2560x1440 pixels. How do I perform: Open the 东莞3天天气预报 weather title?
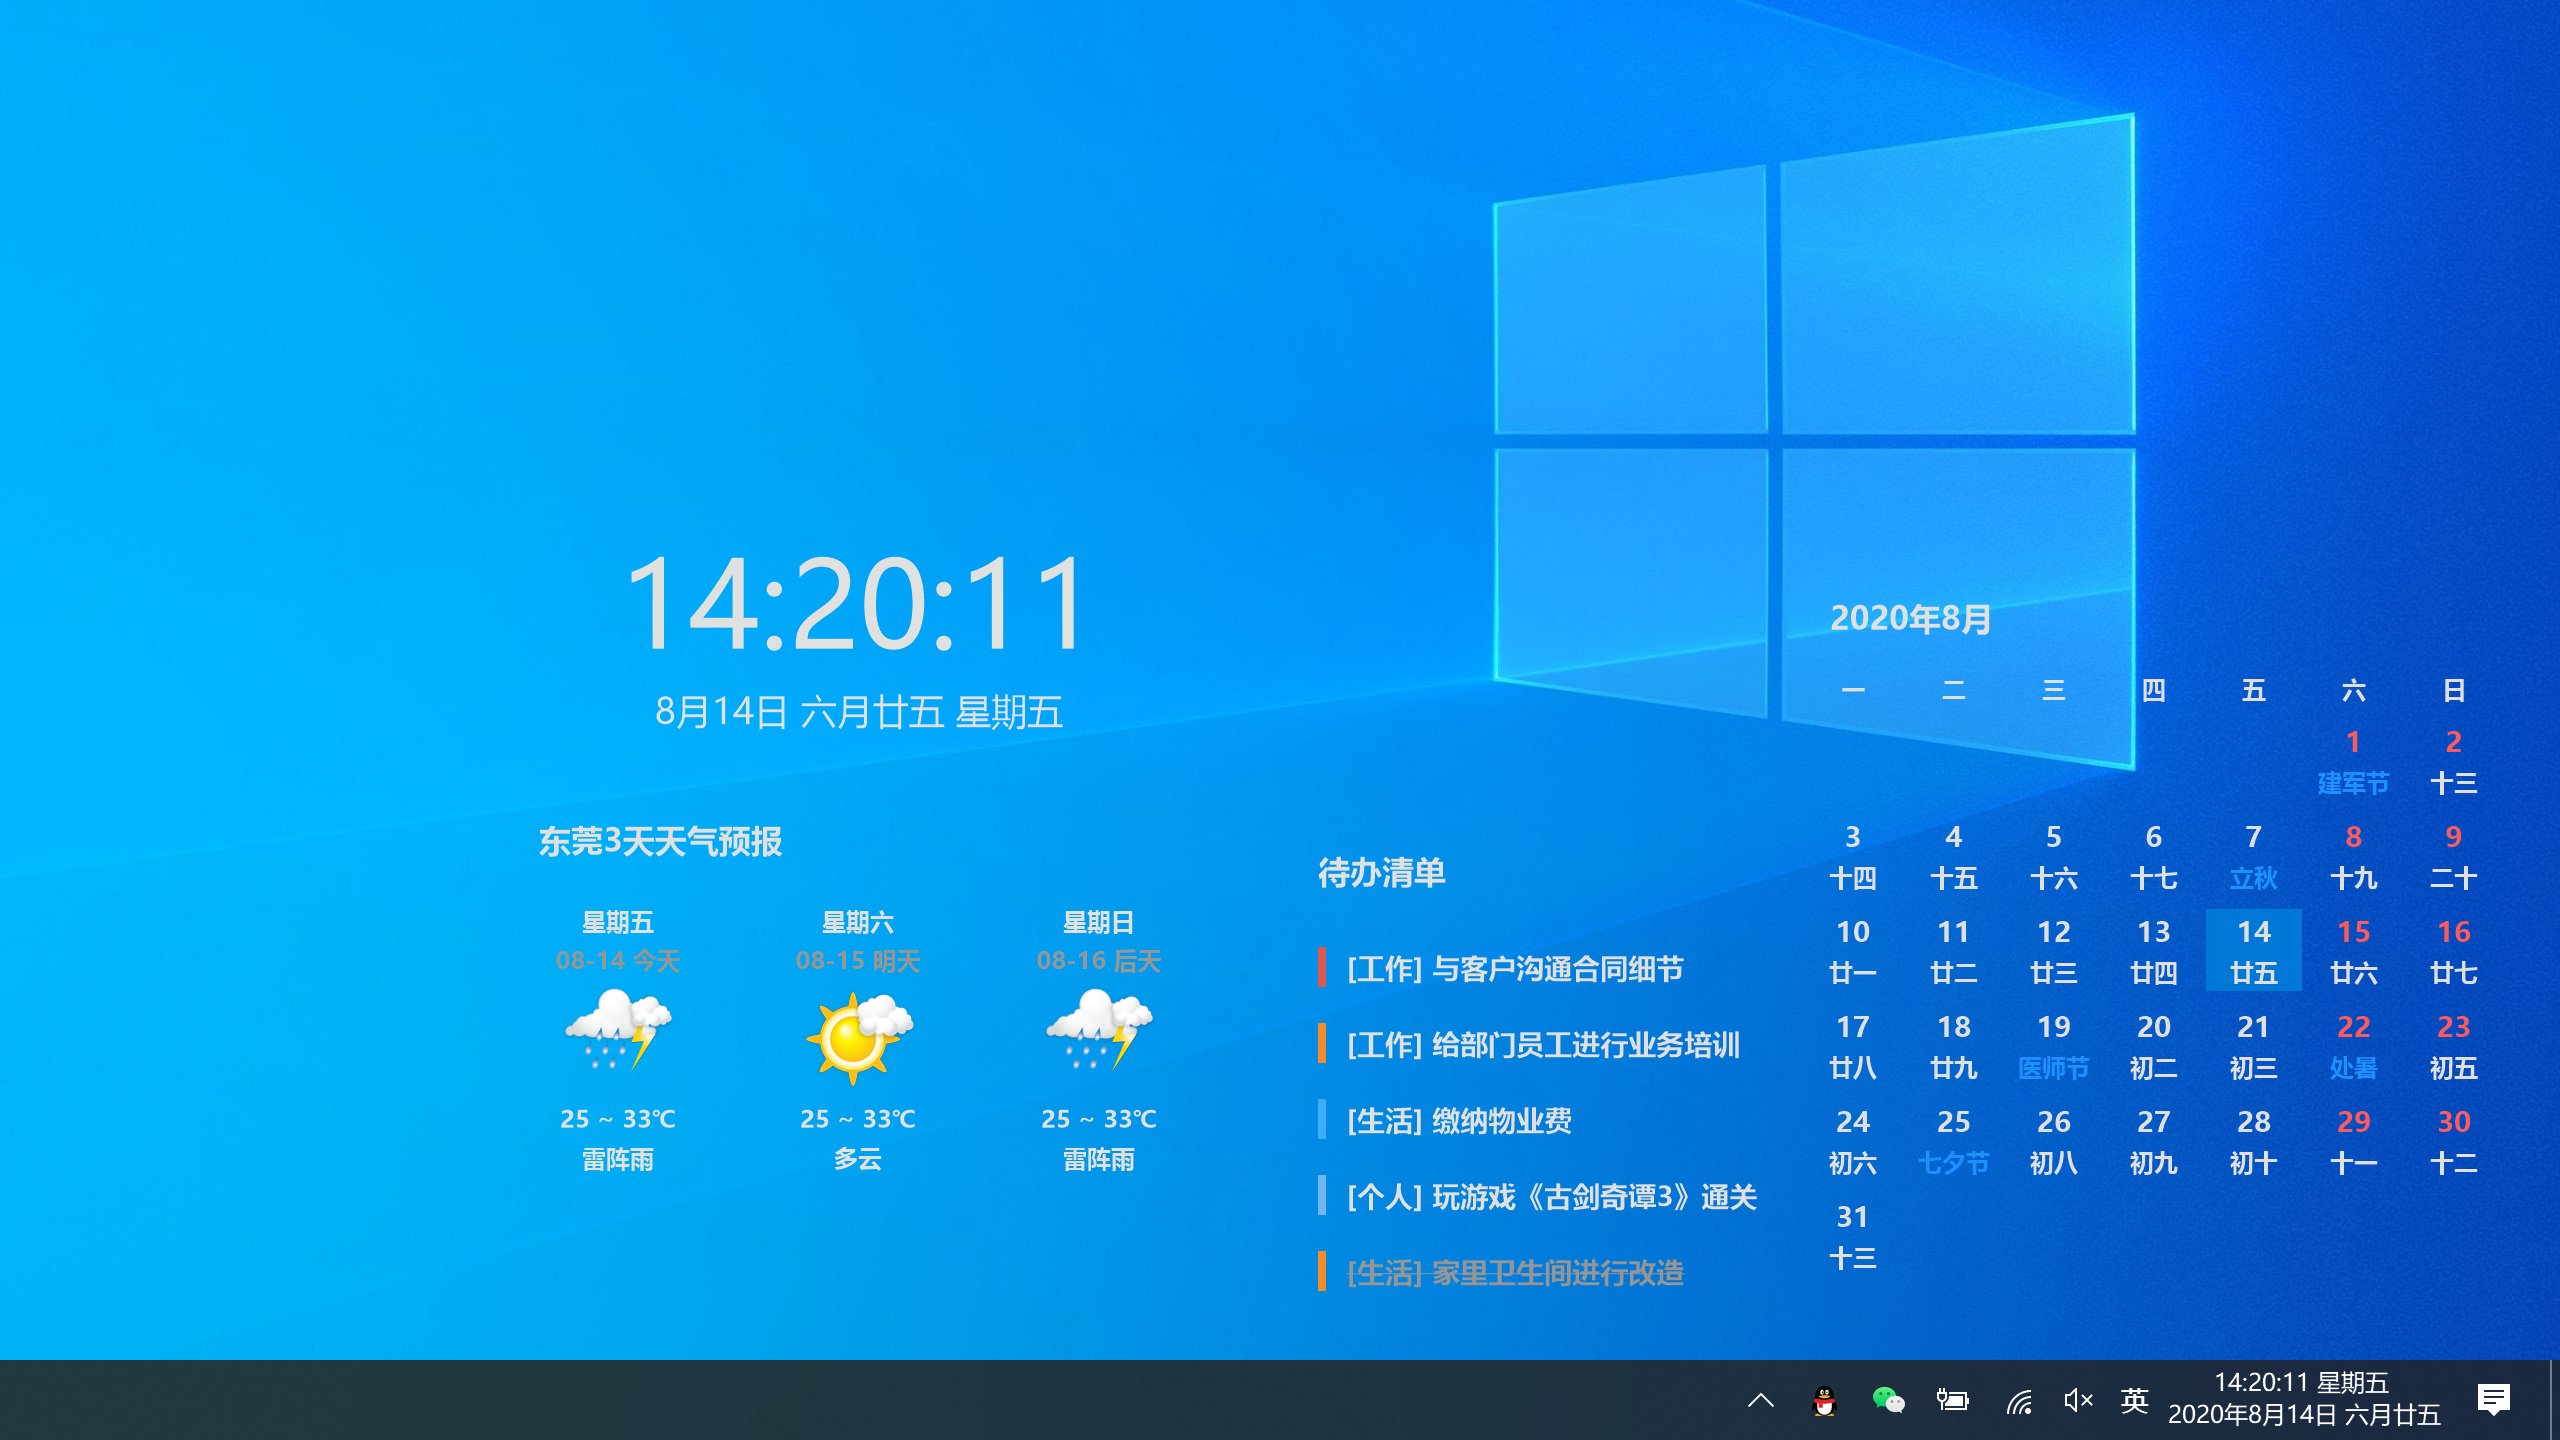coord(660,842)
